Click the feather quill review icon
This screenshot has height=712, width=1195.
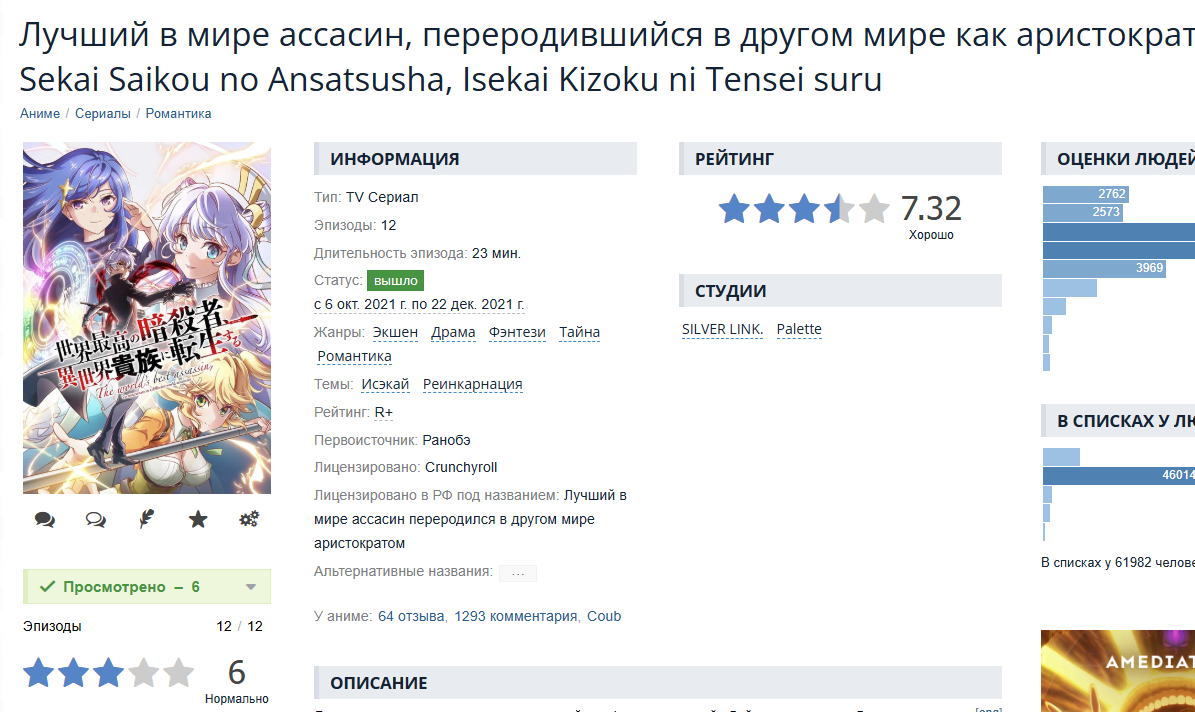[x=147, y=519]
